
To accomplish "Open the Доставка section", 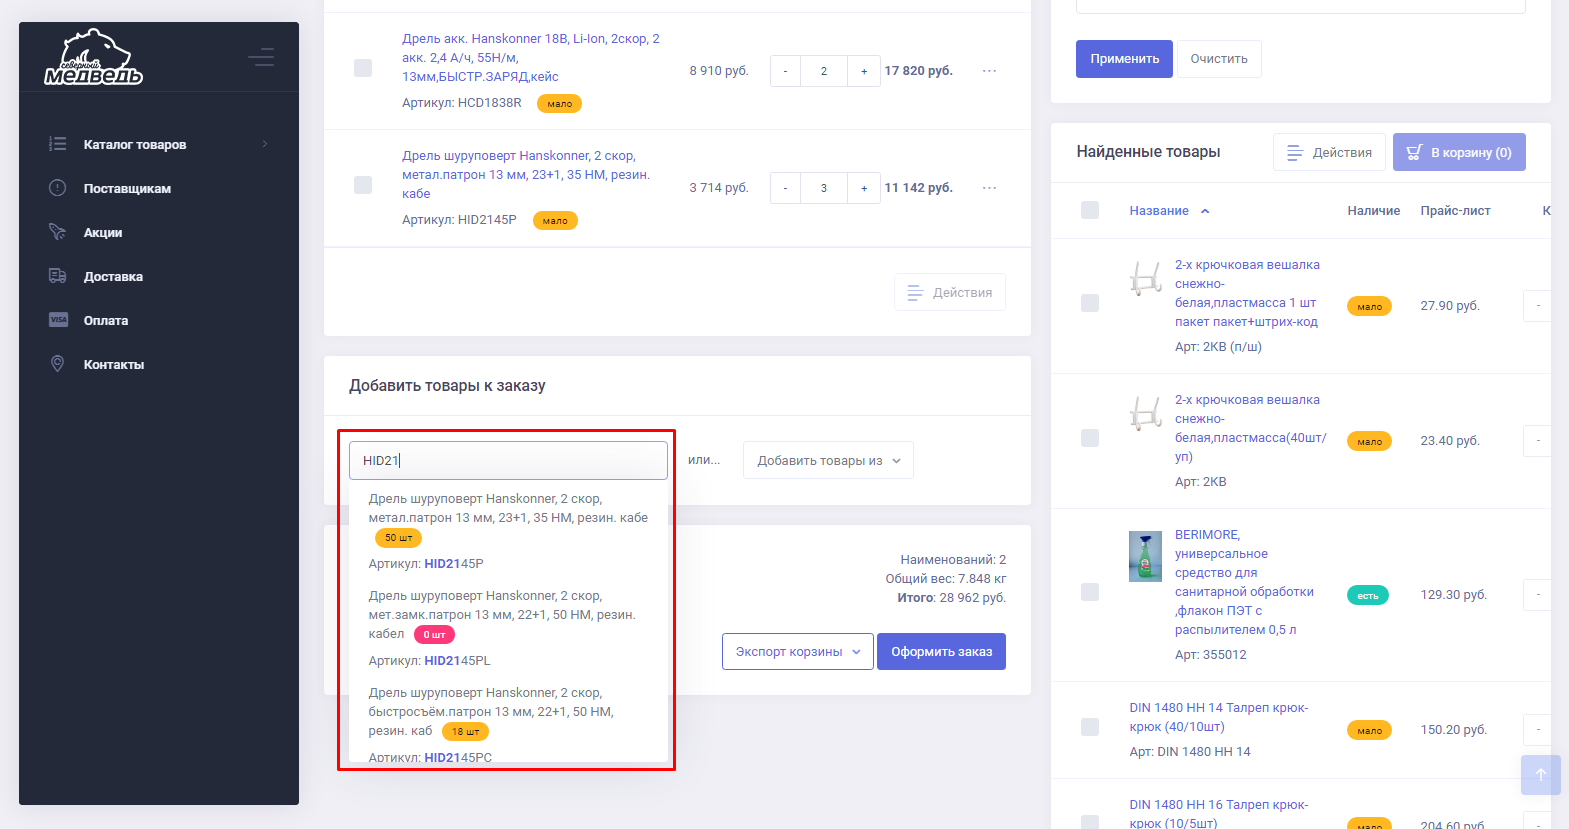I will (113, 276).
